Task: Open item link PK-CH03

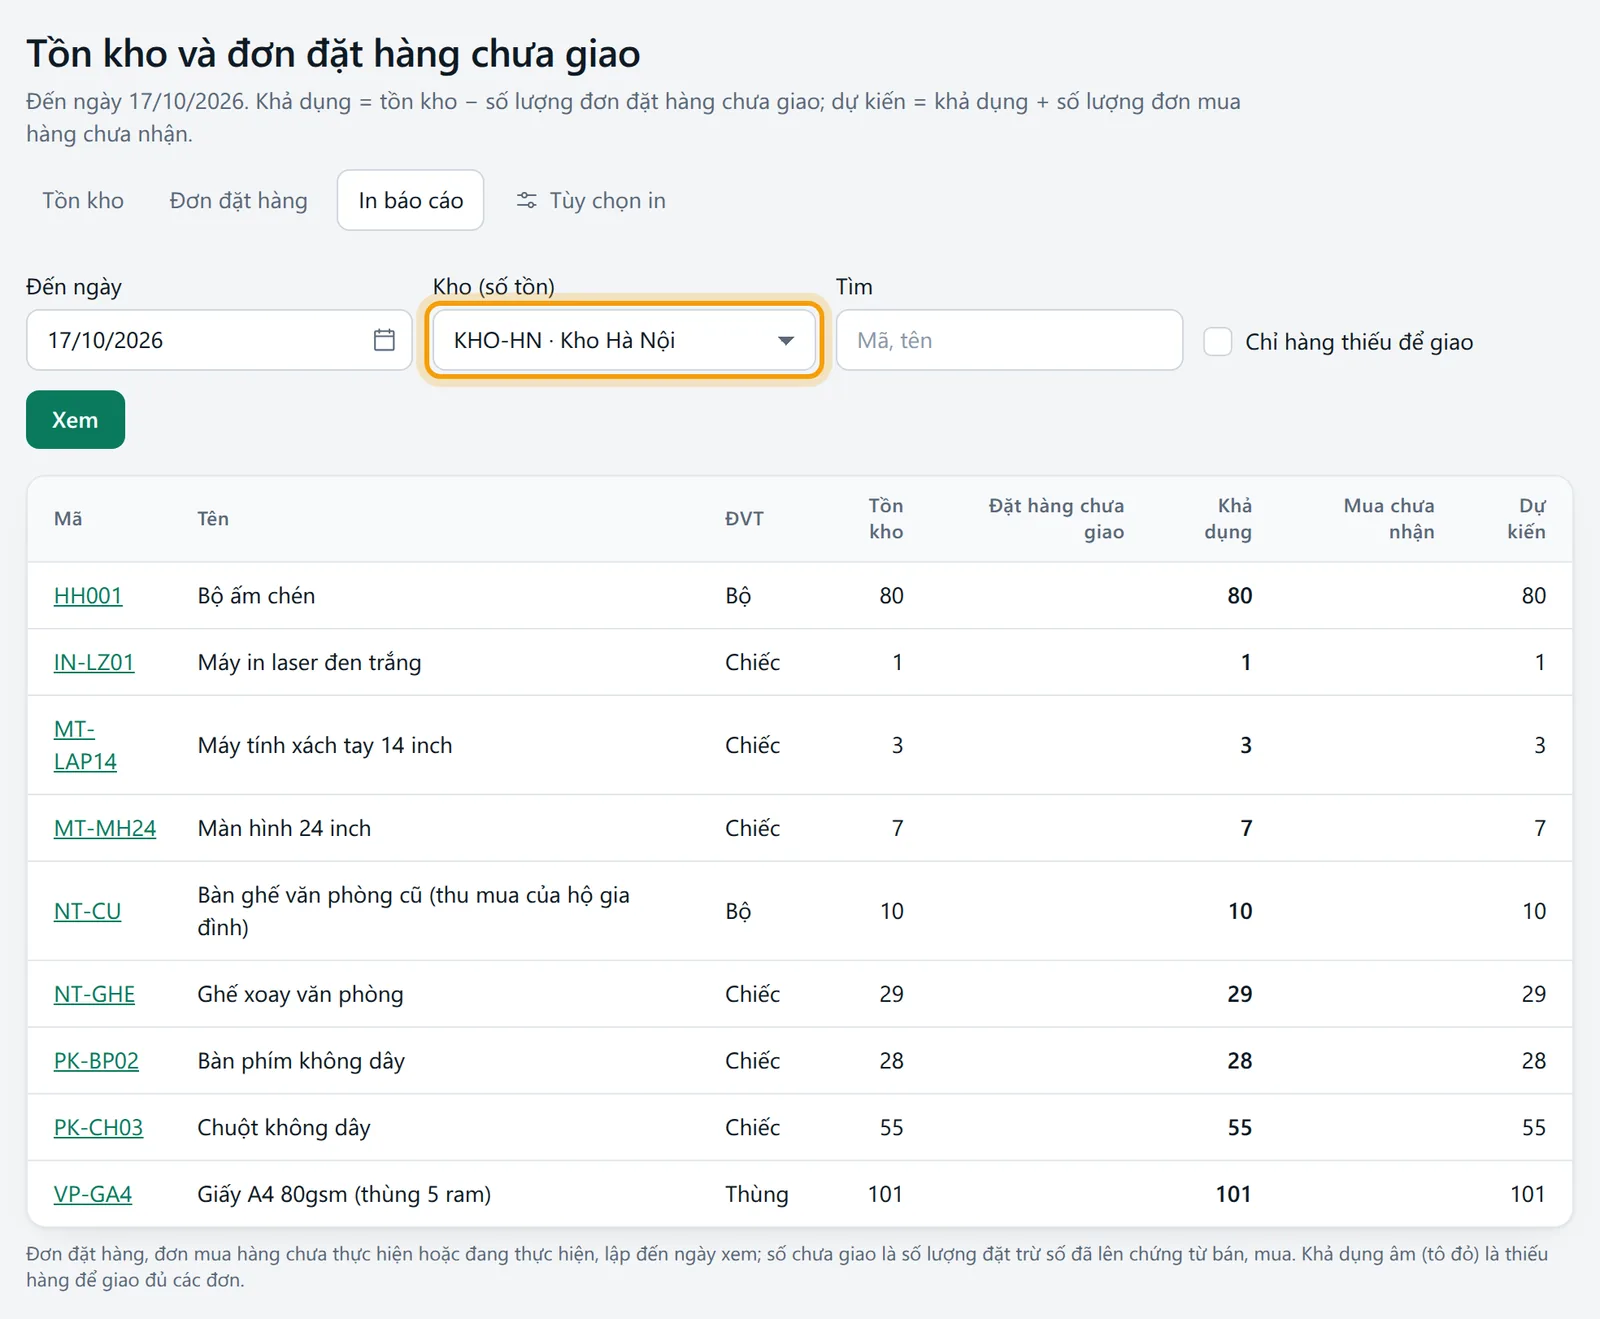Action: [98, 1128]
